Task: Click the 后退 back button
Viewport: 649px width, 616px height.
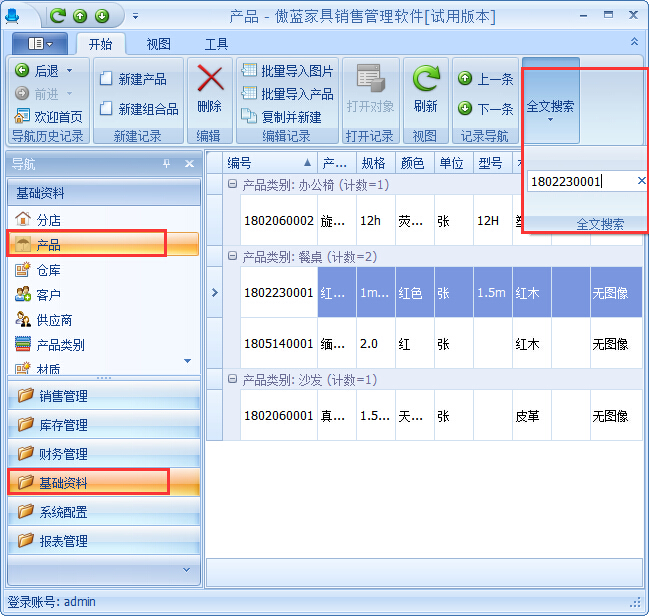Action: pos(38,71)
